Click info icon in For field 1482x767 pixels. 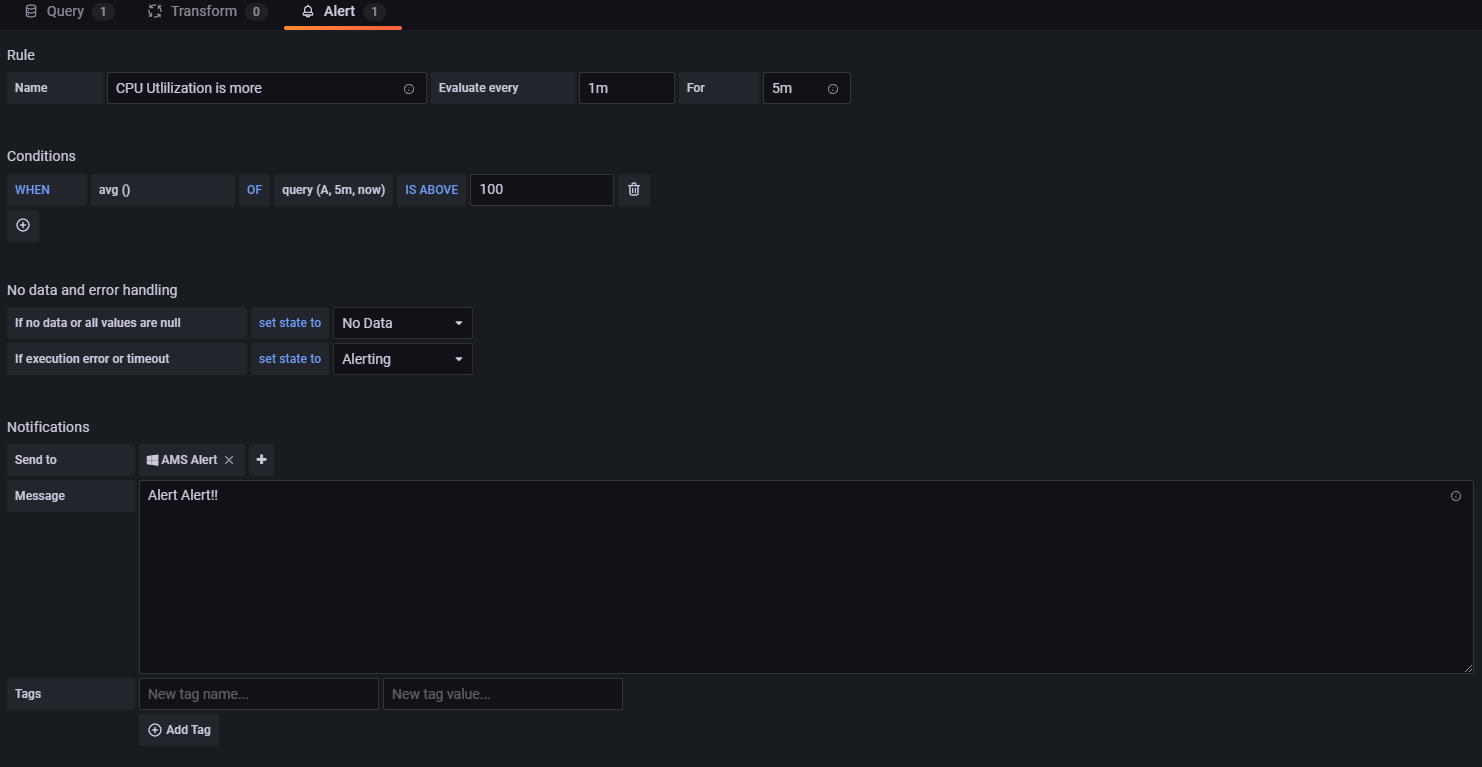pyautogui.click(x=833, y=89)
